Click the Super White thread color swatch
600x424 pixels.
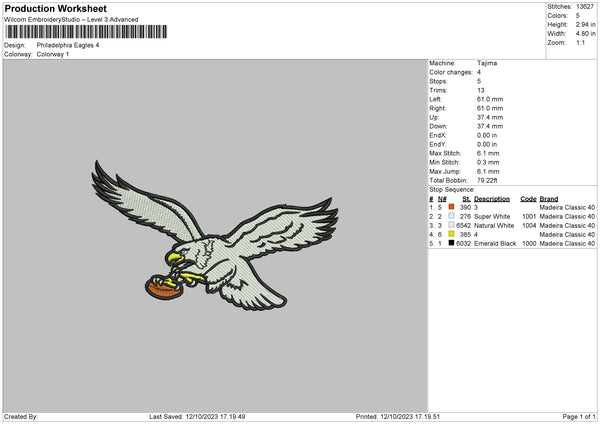(452, 216)
